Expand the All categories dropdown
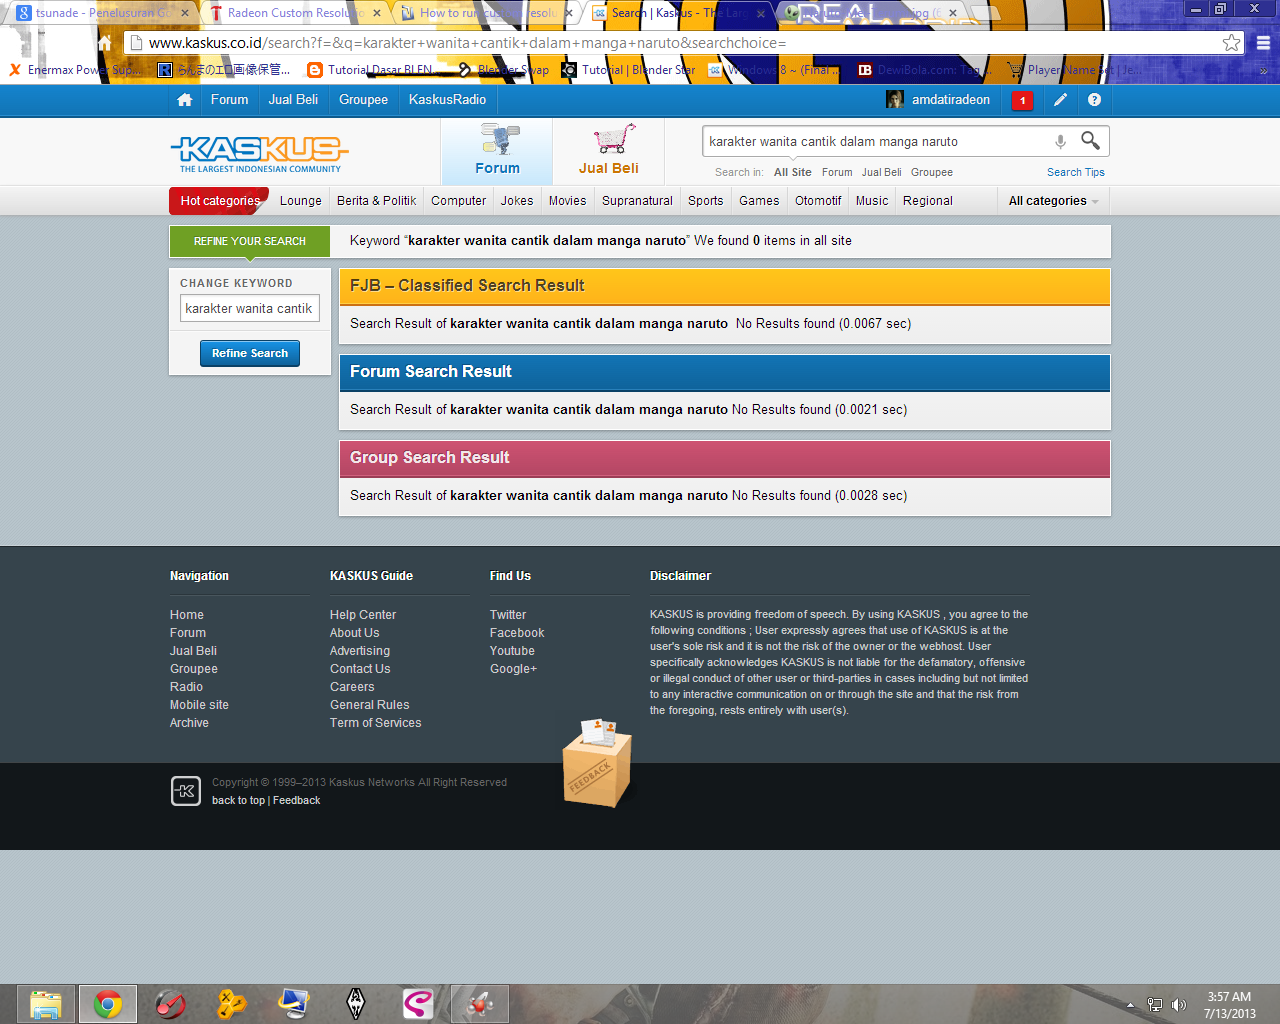1280x1024 pixels. (1053, 201)
